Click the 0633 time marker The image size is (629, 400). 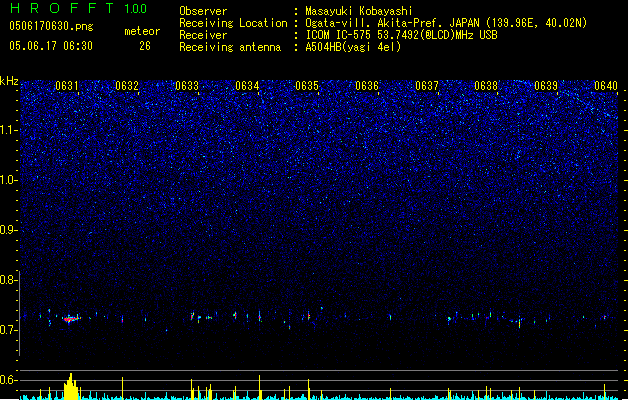click(x=187, y=86)
